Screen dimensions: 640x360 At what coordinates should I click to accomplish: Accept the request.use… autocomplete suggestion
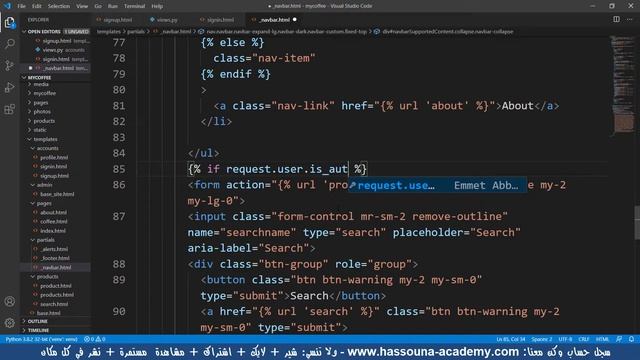point(437,185)
